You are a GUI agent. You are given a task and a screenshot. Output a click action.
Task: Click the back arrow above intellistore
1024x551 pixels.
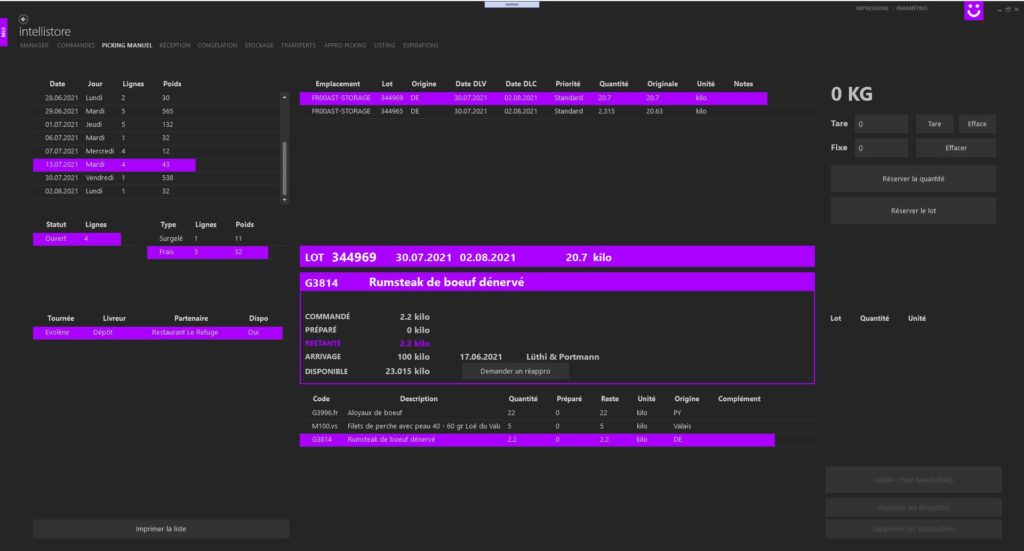24,19
